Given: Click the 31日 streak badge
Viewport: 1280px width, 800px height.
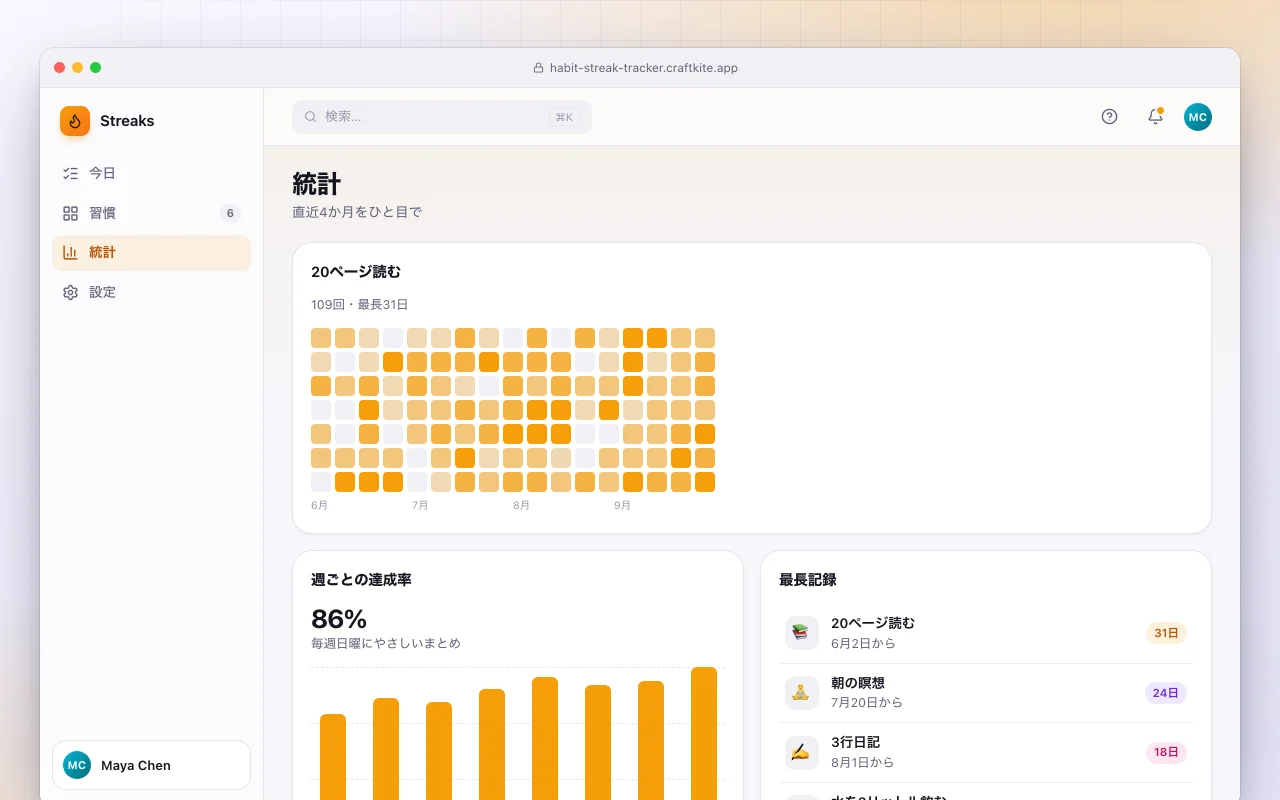Looking at the screenshot, I should click(1166, 633).
